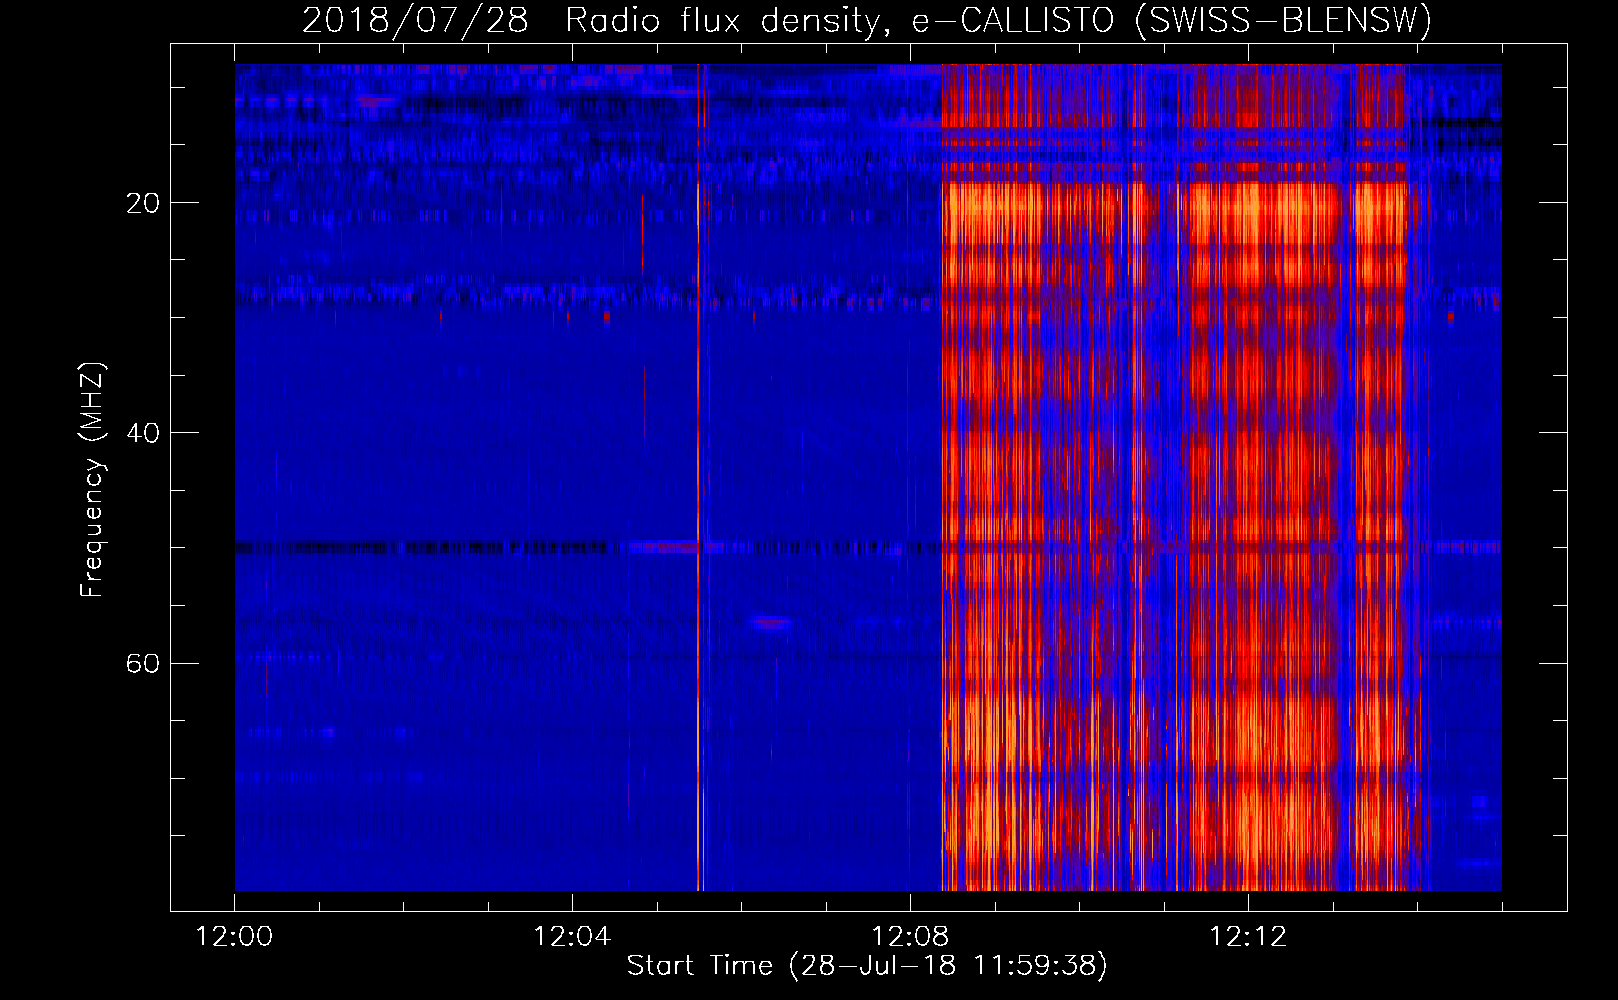The width and height of the screenshot is (1618, 1000).
Task: Click the plot title starting 2018/07/28
Action: [x=867, y=20]
